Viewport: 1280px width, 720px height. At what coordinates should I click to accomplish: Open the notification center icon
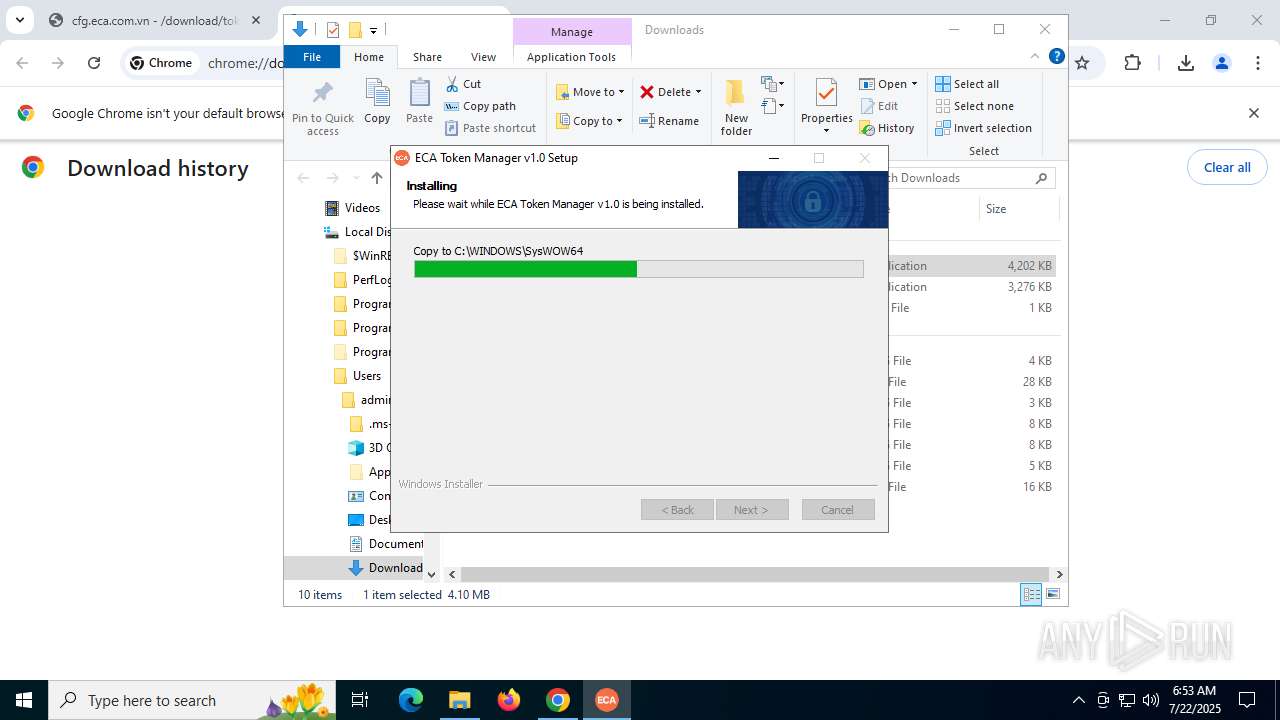(1247, 700)
